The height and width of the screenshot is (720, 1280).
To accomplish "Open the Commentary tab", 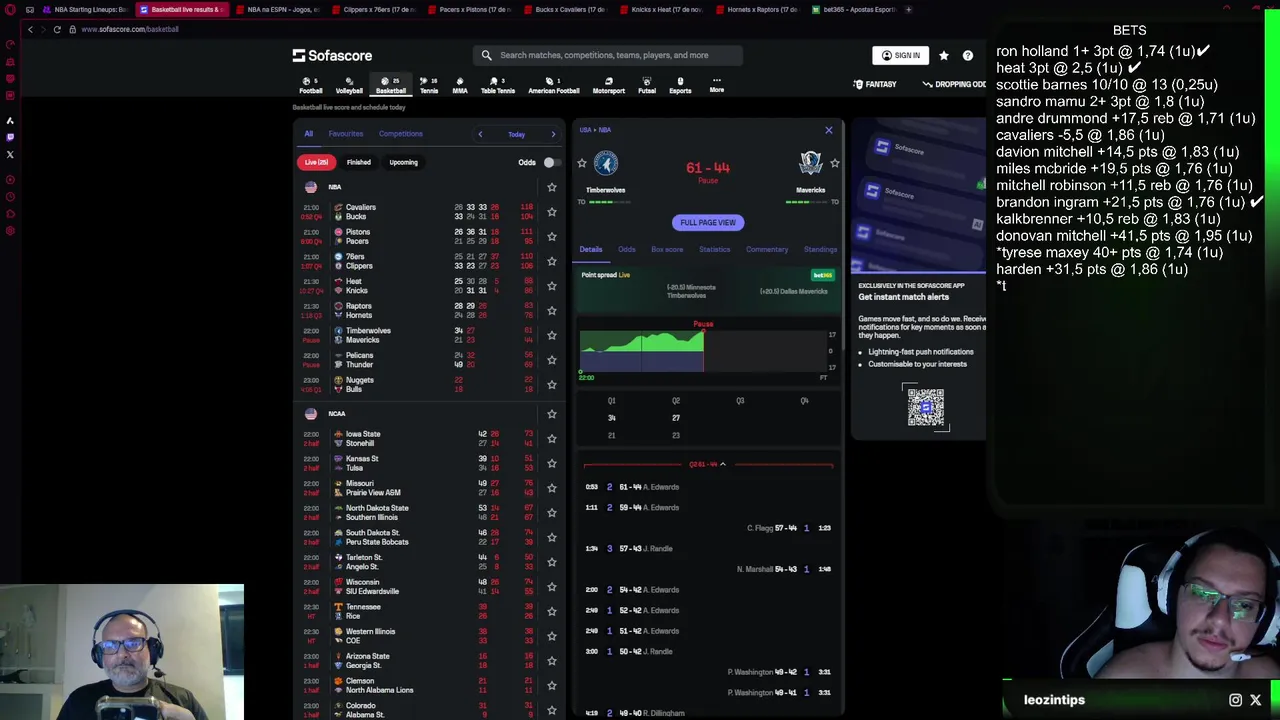I will click(767, 249).
